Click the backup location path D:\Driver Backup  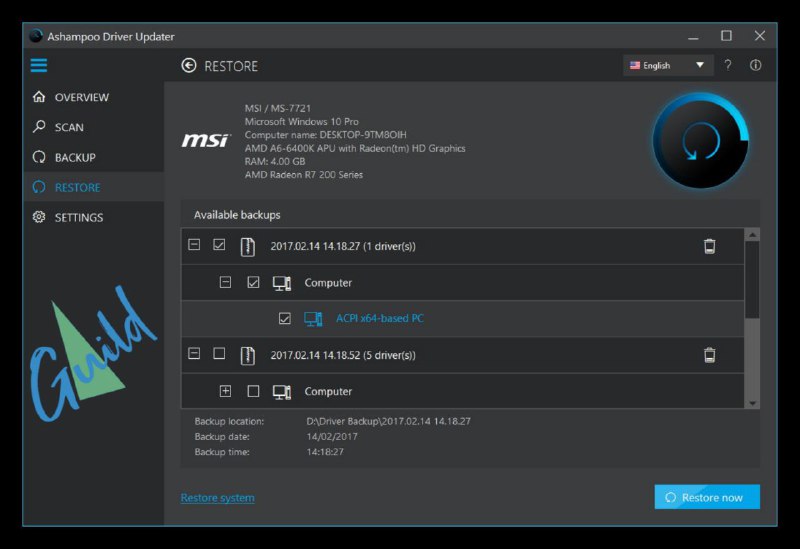388,421
